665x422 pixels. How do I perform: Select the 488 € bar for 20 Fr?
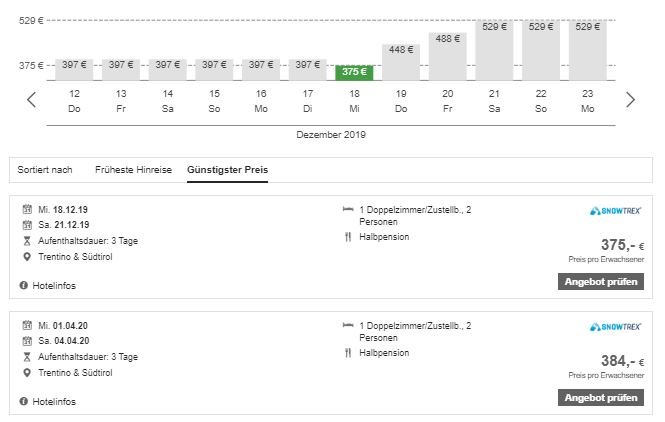pyautogui.click(x=447, y=56)
